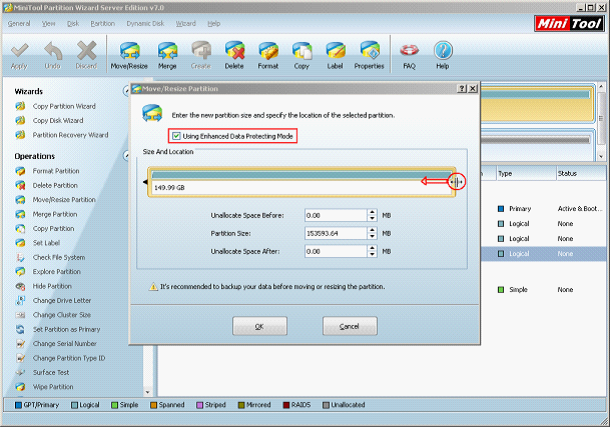Click the 149.99 GB partition bar
Screen dimensions: 610x427
pos(301,182)
